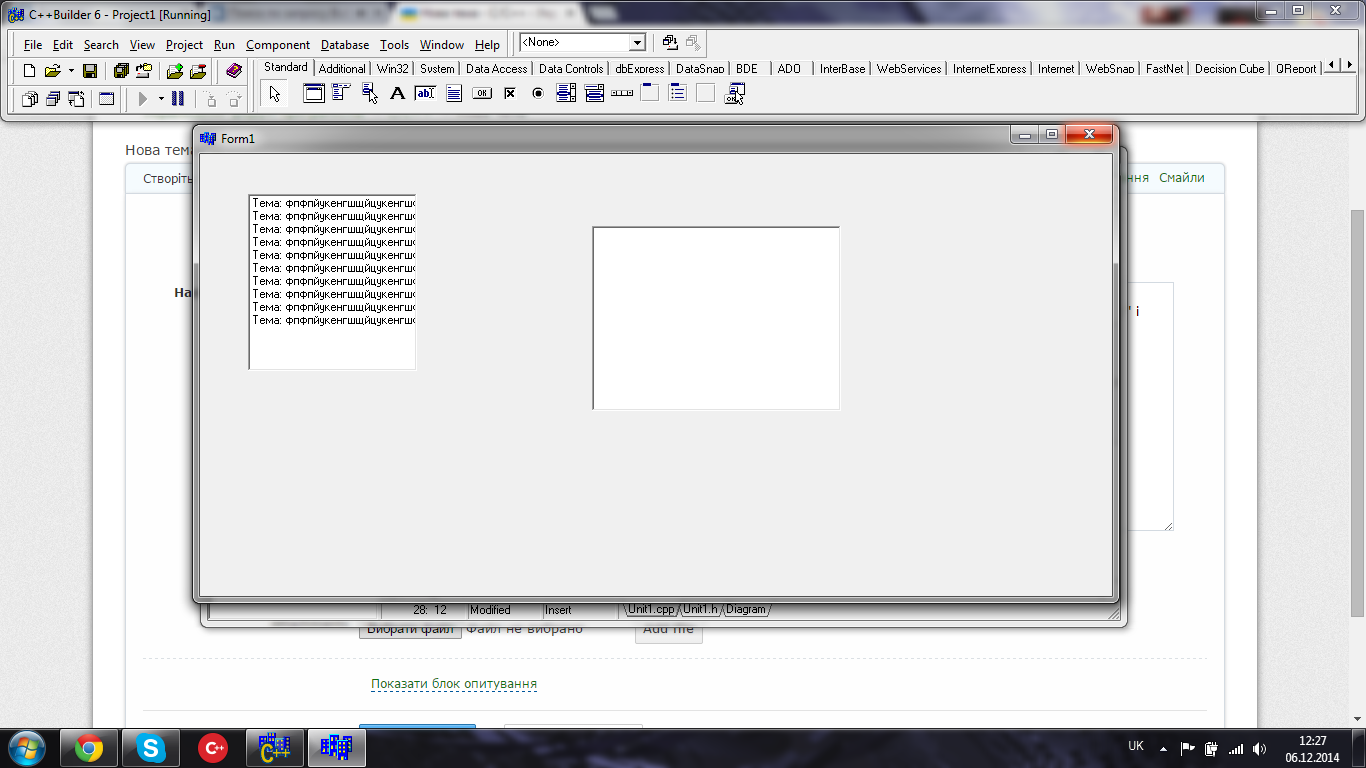Open the Help contents book icon
This screenshot has height=768, width=1366.
pyautogui.click(x=234, y=71)
